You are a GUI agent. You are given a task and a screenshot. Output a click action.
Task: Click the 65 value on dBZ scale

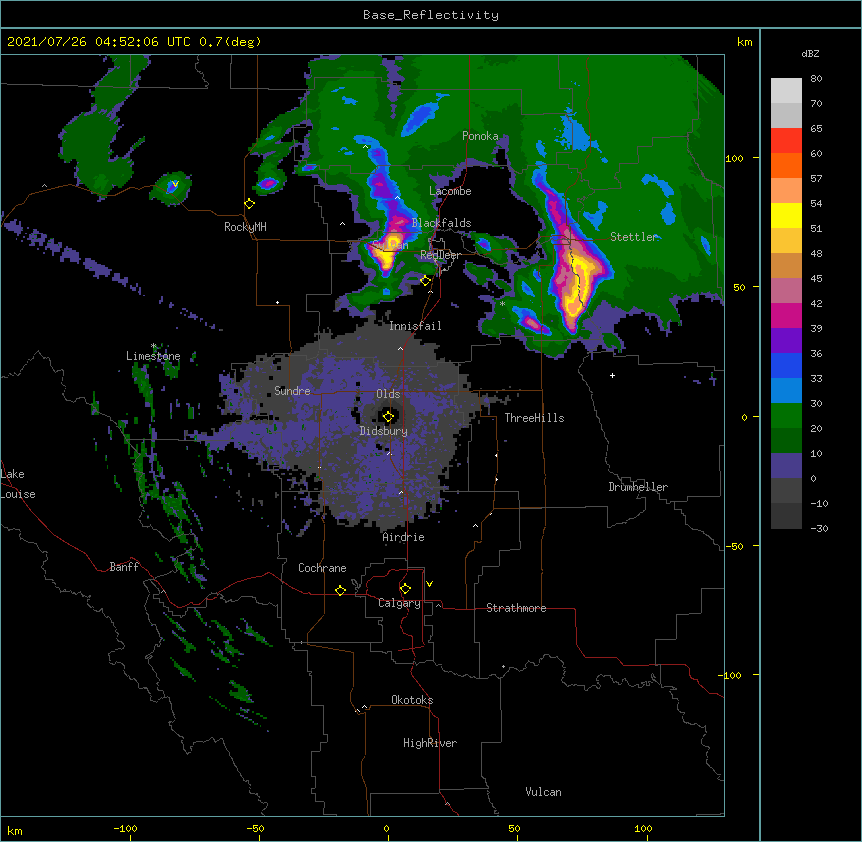click(816, 129)
